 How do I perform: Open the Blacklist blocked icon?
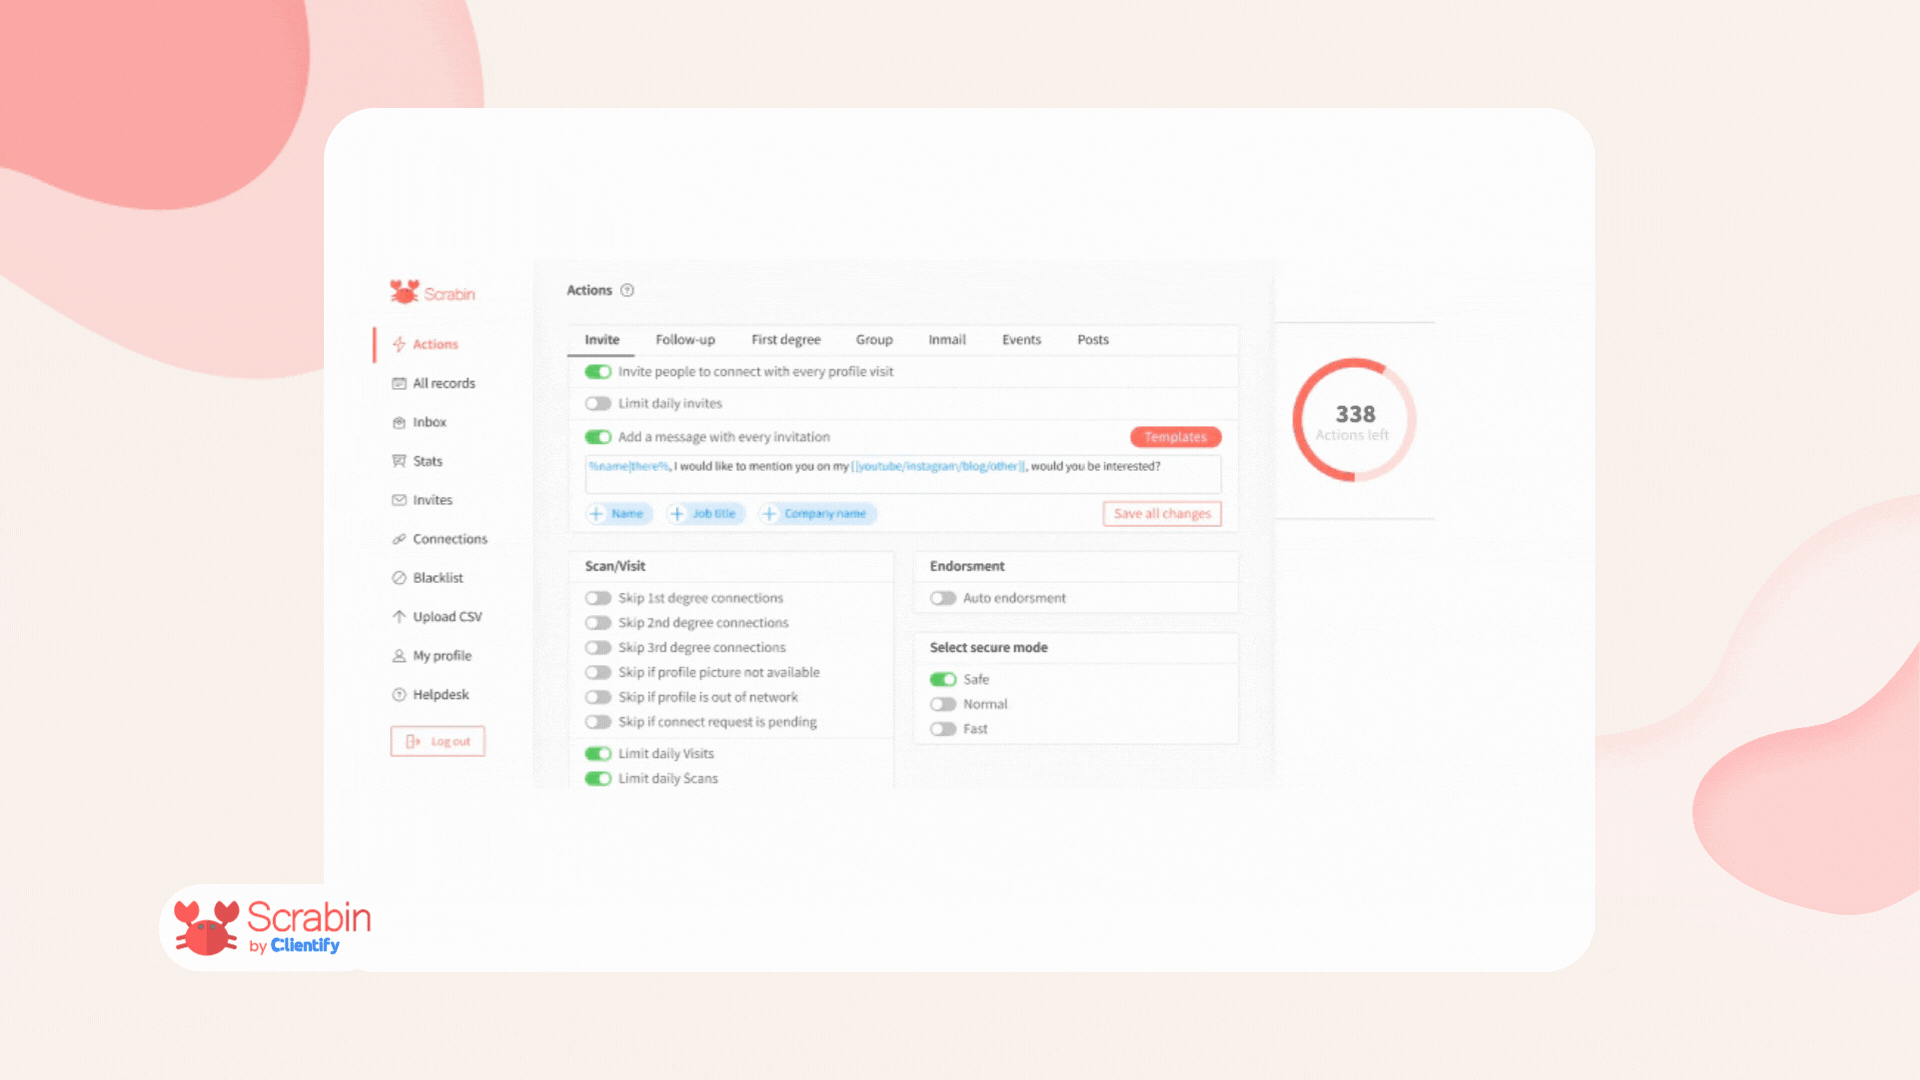(x=399, y=578)
